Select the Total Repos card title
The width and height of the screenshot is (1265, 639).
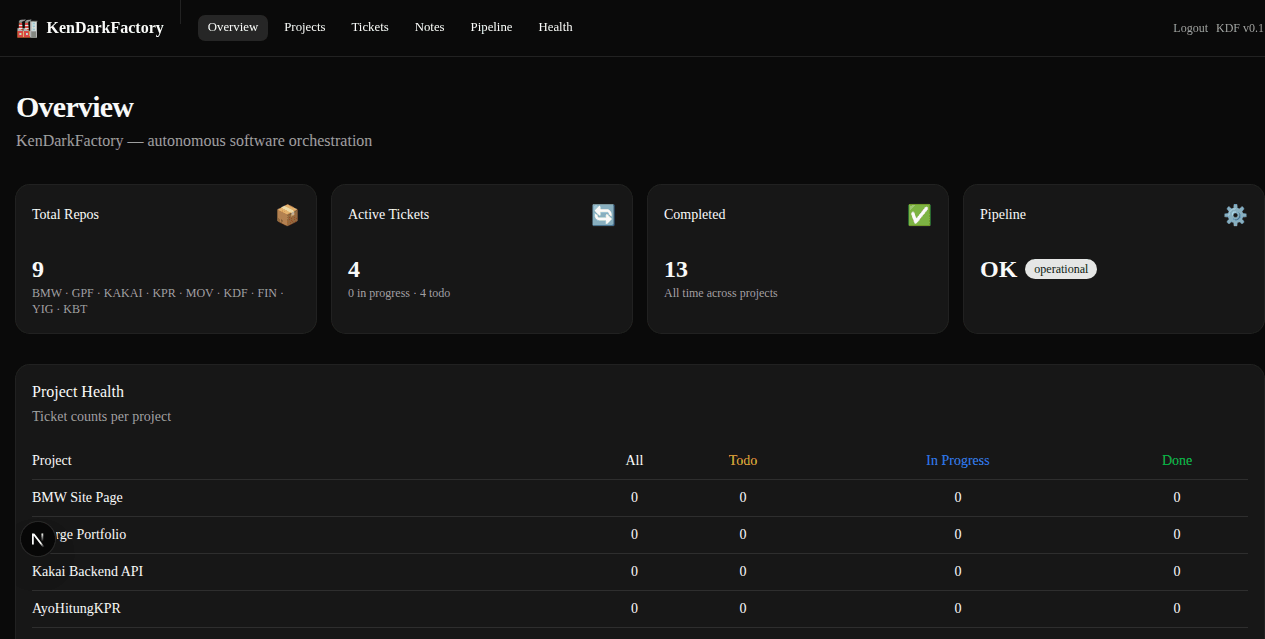pos(65,214)
